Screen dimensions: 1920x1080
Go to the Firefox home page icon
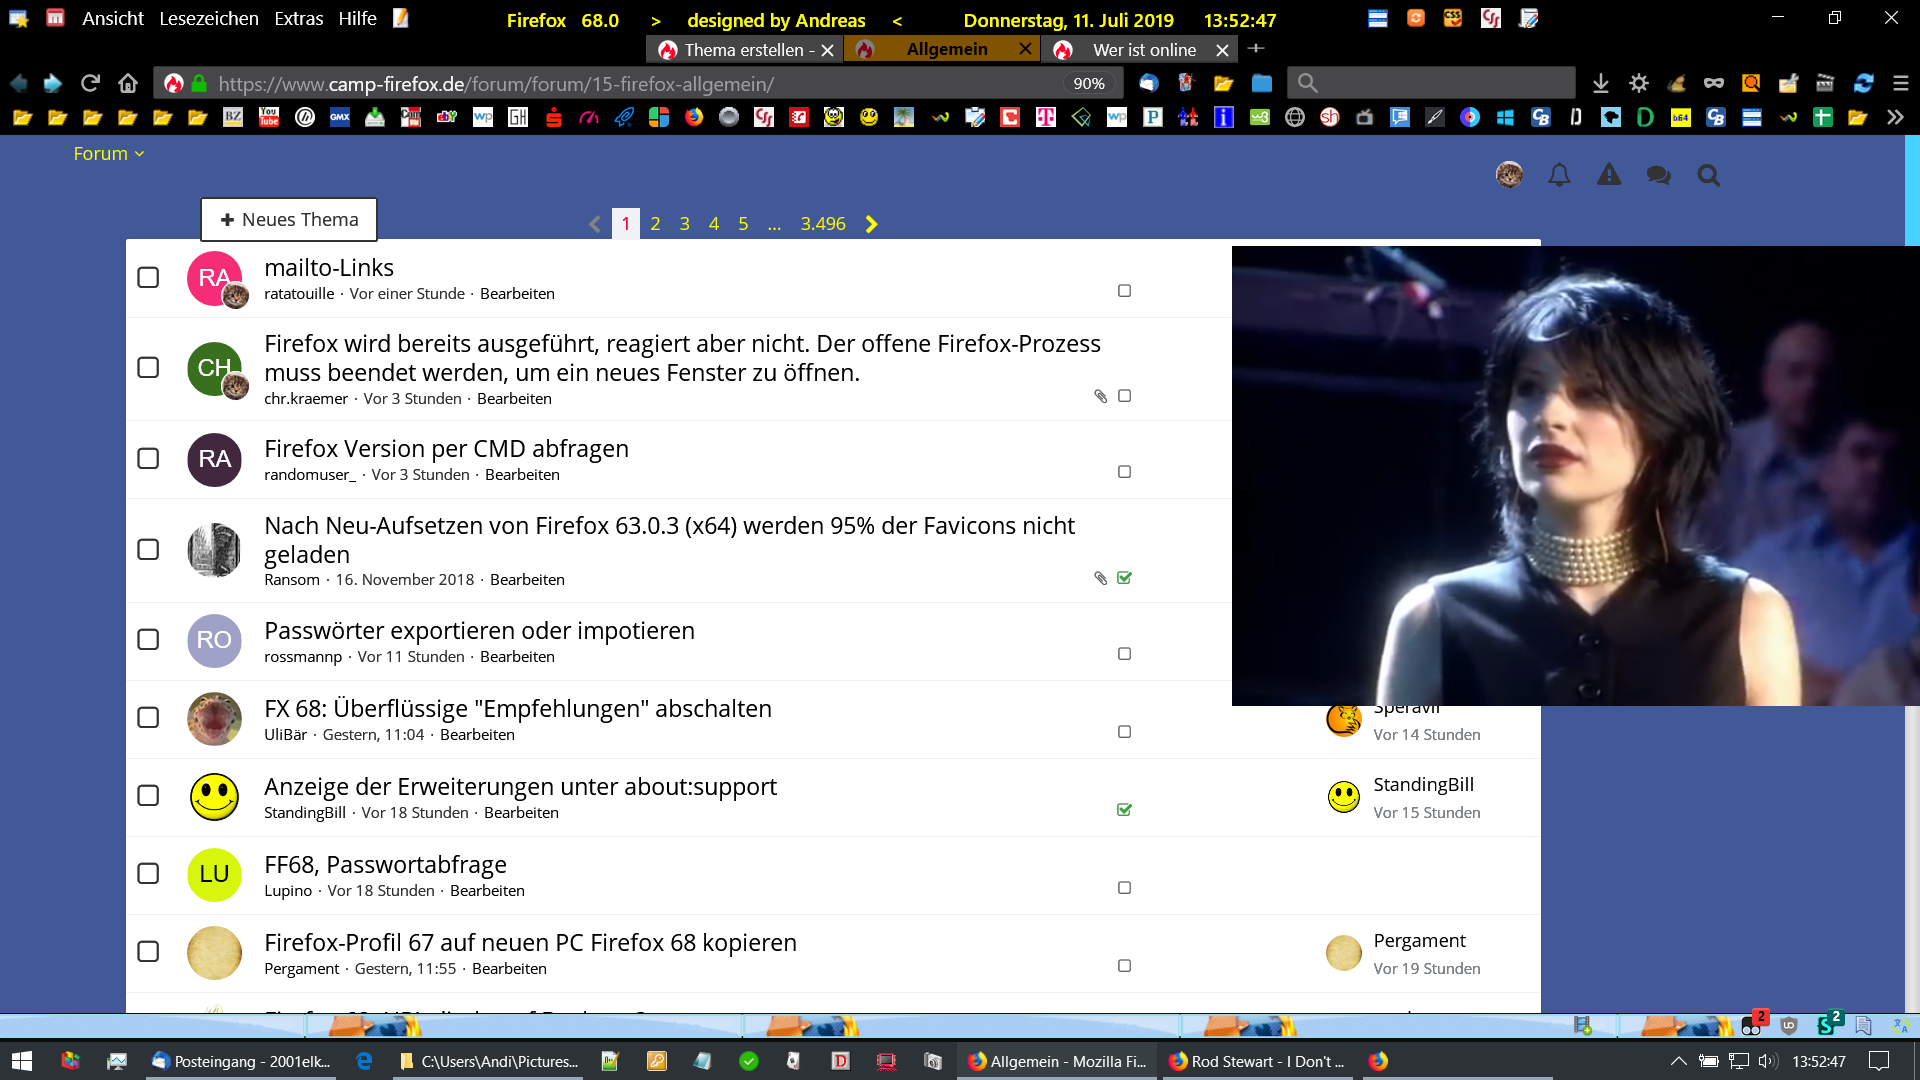click(127, 83)
